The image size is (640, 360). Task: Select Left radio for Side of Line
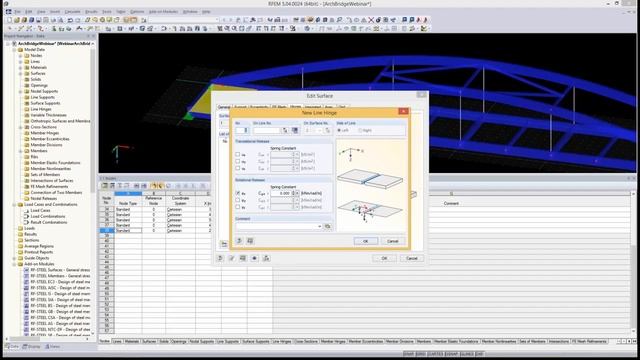click(339, 130)
